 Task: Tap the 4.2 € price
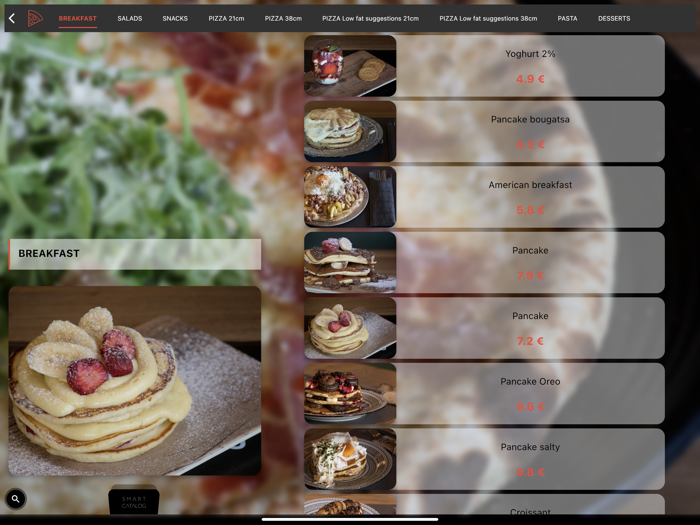[x=530, y=145]
